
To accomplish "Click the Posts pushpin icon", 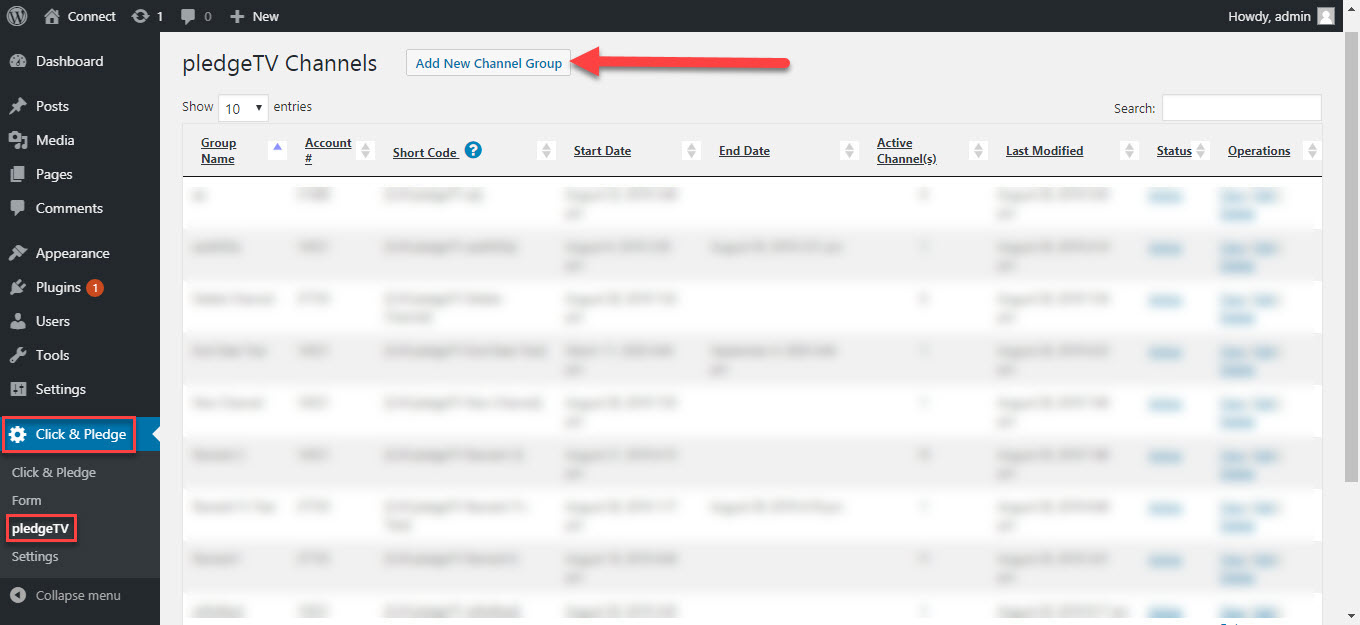I will point(18,106).
